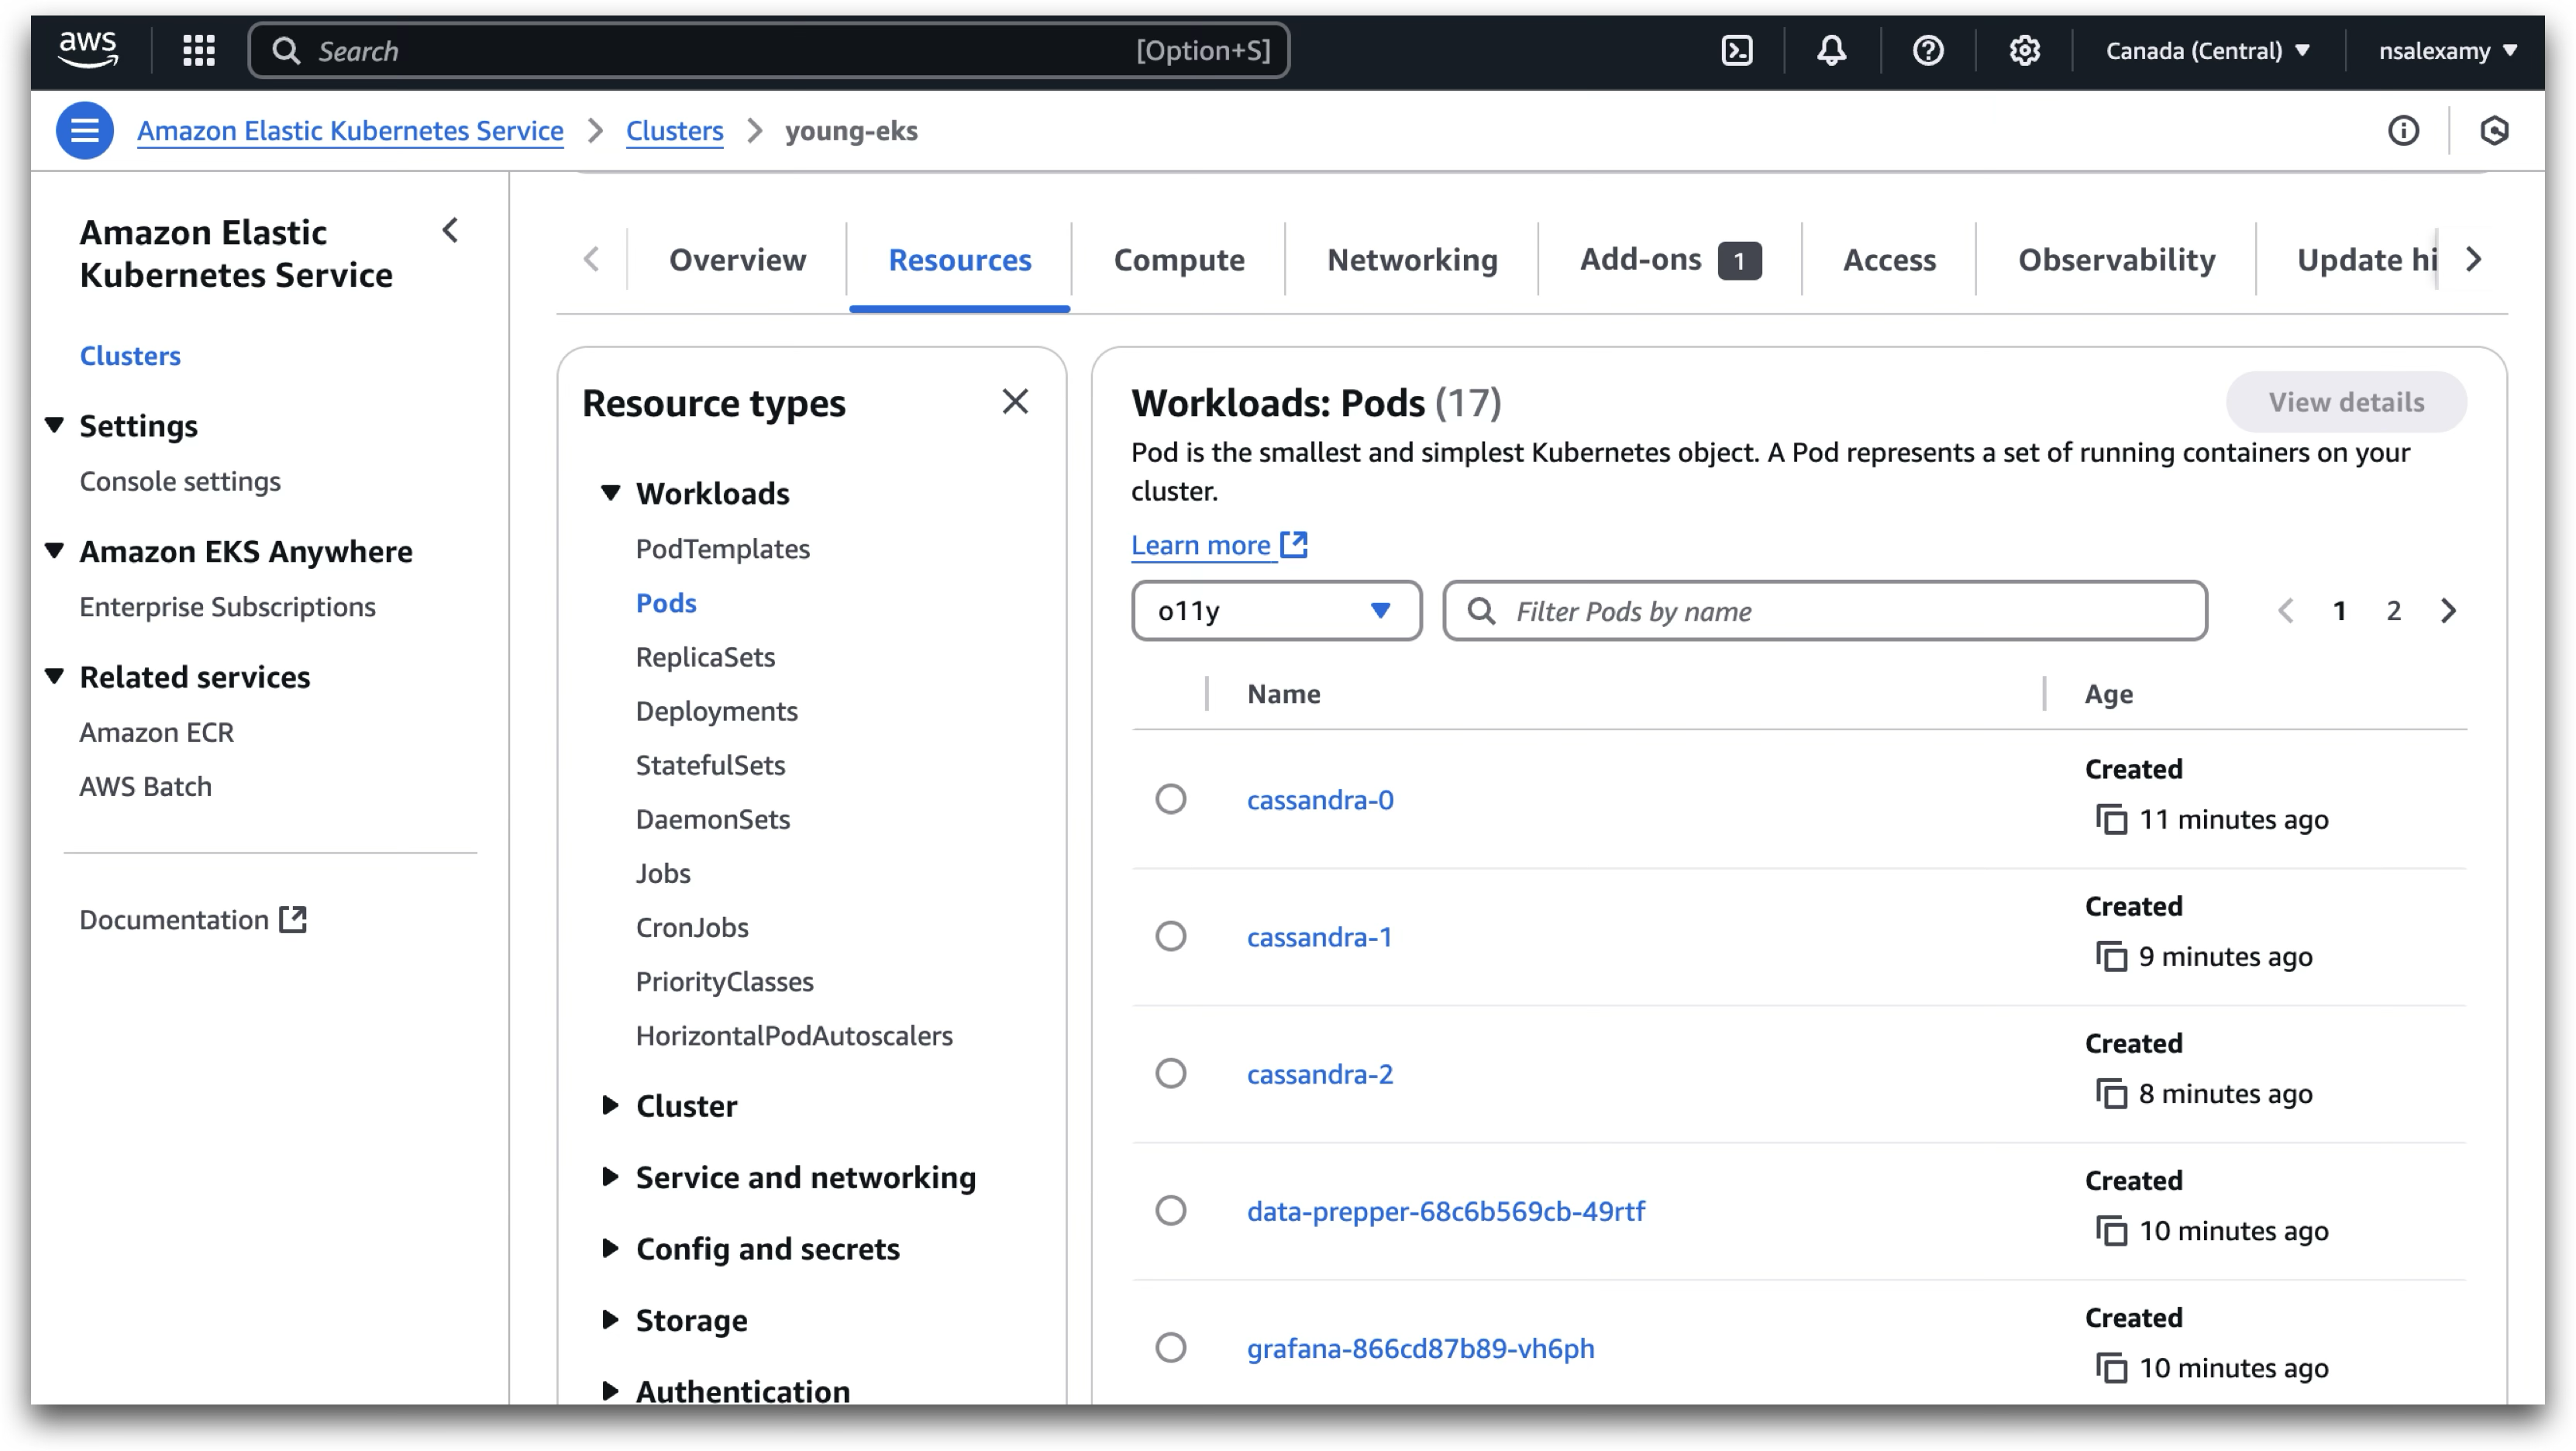The width and height of the screenshot is (2576, 1451).
Task: Click the Documentation external link icon
Action: [x=293, y=919]
